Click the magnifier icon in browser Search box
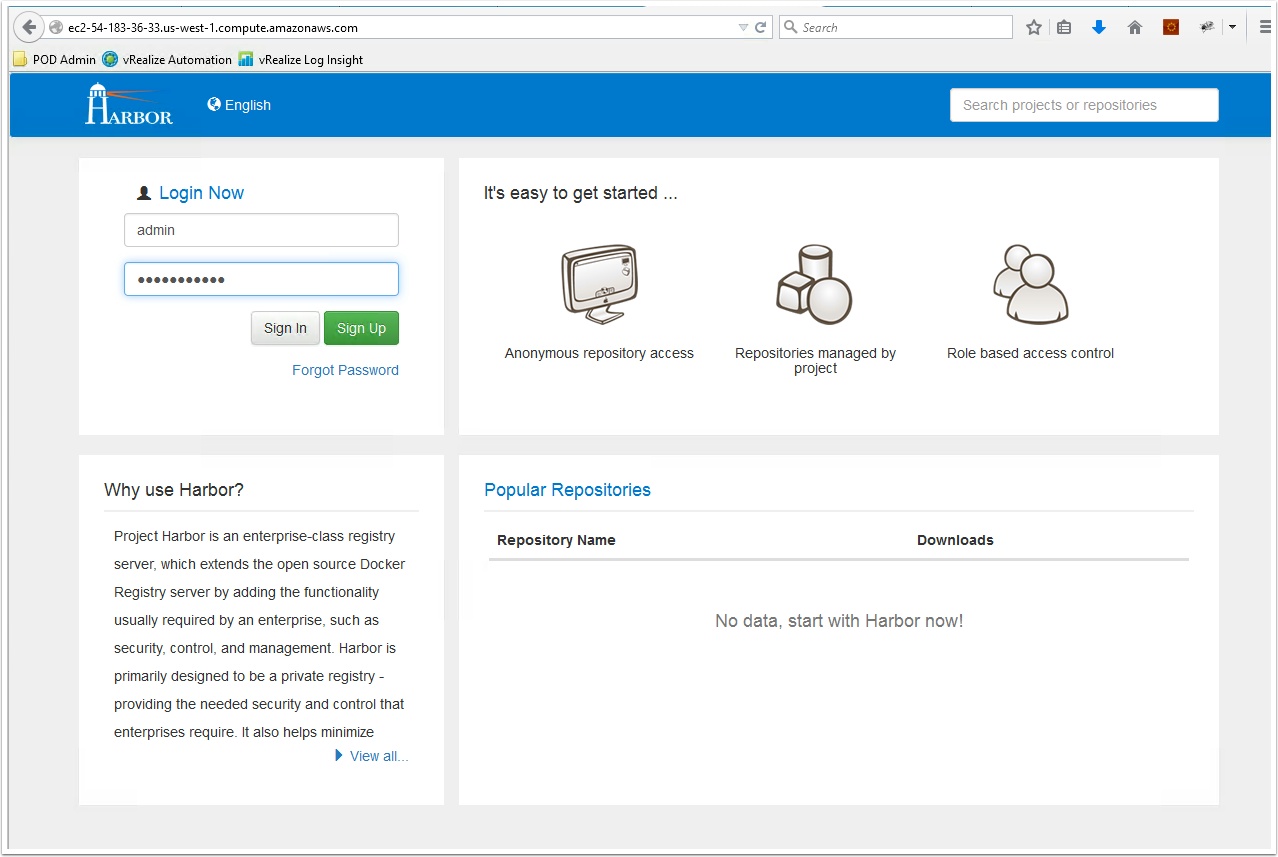The image size is (1278, 857). pos(790,28)
